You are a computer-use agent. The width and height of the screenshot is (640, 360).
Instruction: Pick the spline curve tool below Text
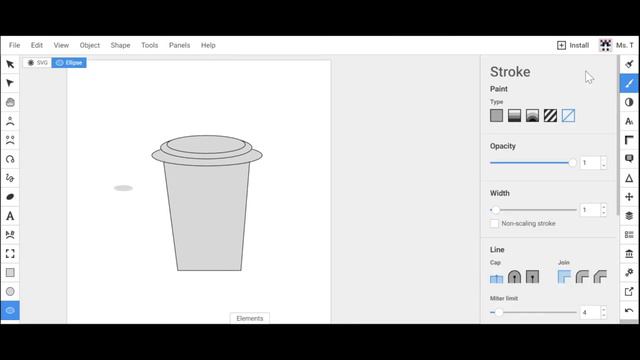coord(10,235)
